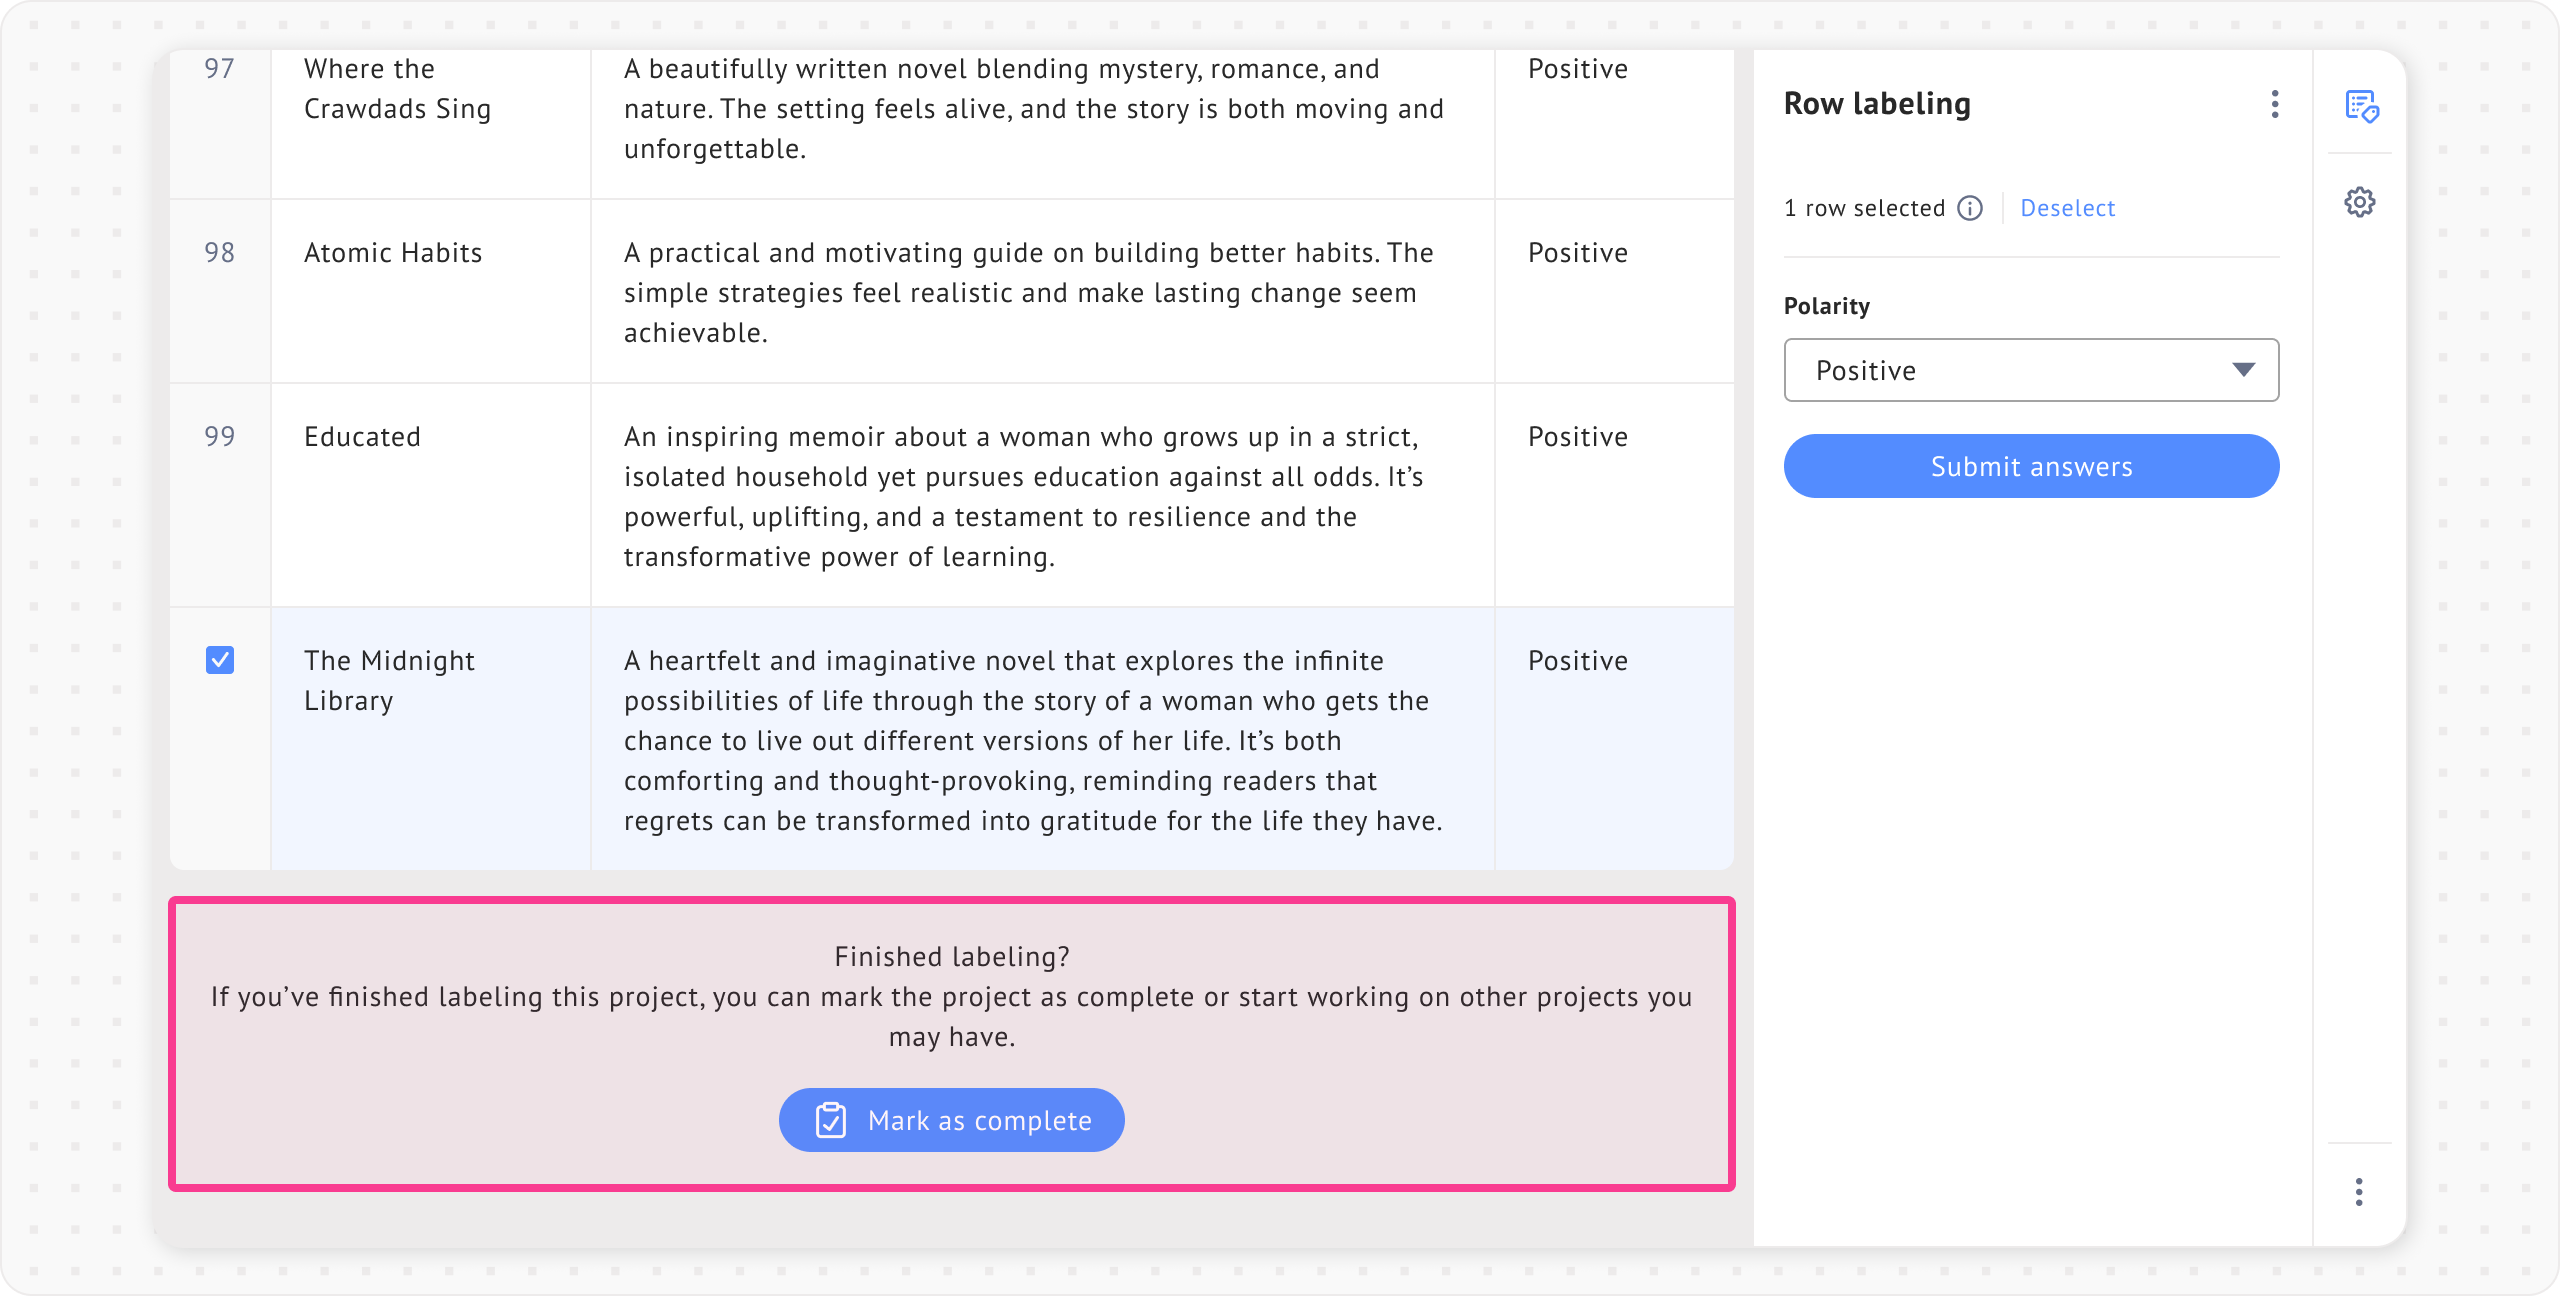The image size is (2560, 1296).
Task: Click the Educated book title cell
Action: click(362, 437)
